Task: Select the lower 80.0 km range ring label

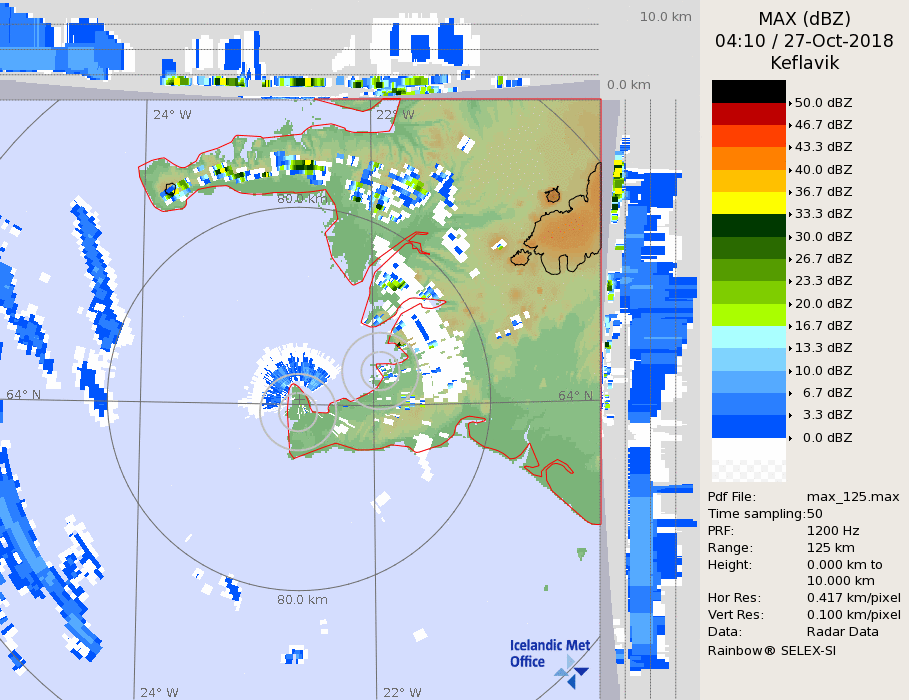Action: click(302, 600)
